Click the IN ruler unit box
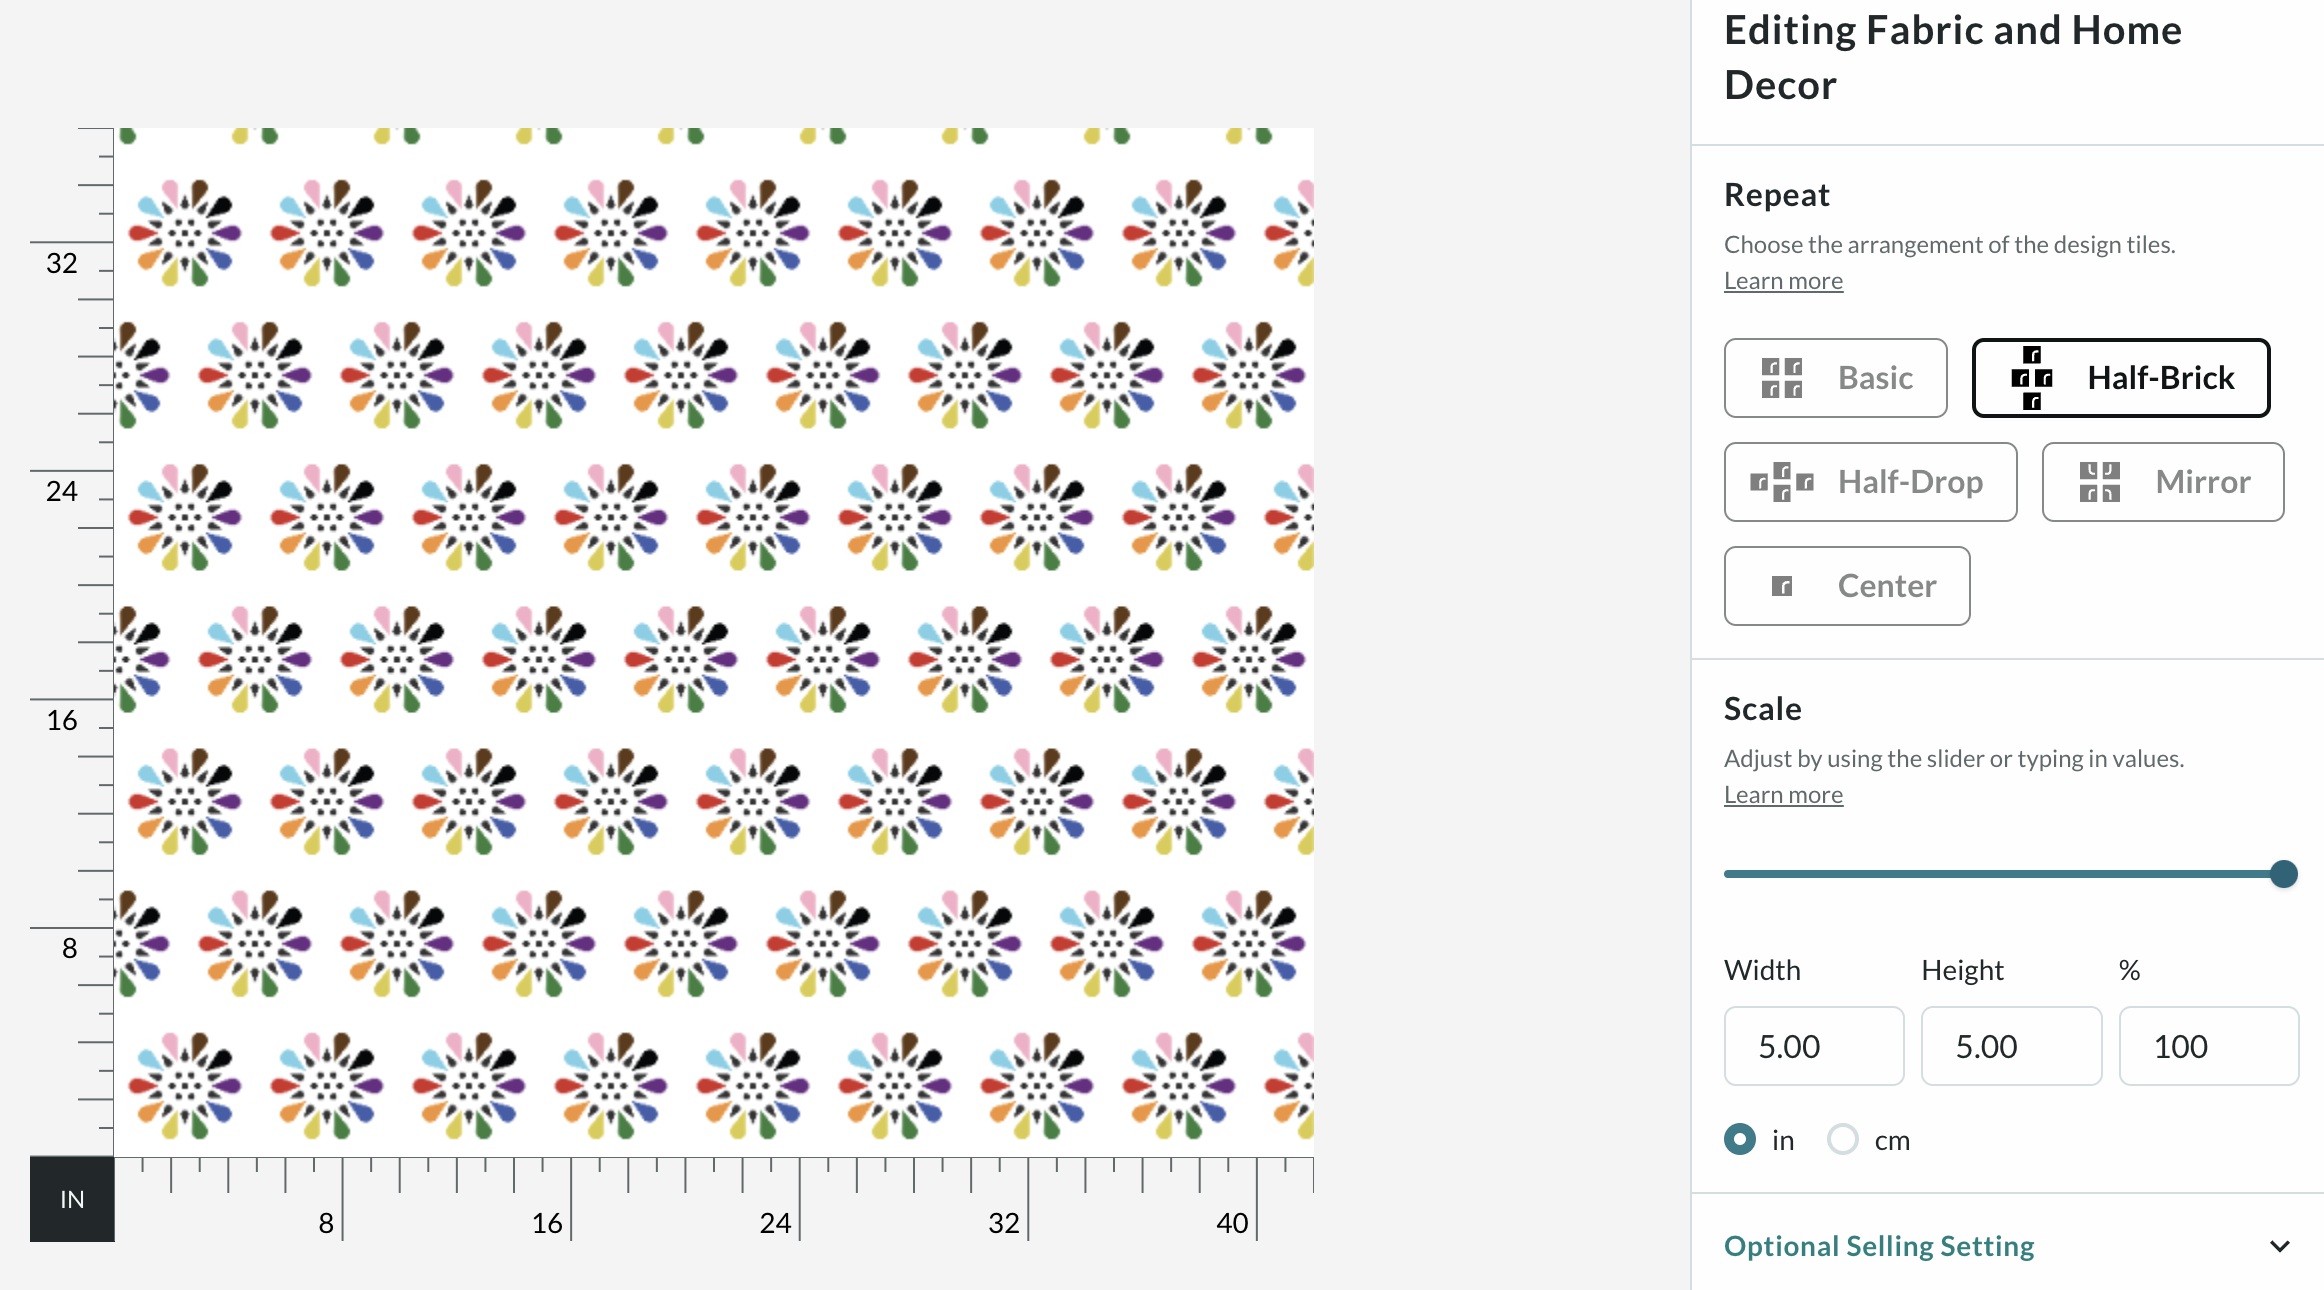Viewport: 2324px width, 1290px height. pyautogui.click(x=72, y=1199)
